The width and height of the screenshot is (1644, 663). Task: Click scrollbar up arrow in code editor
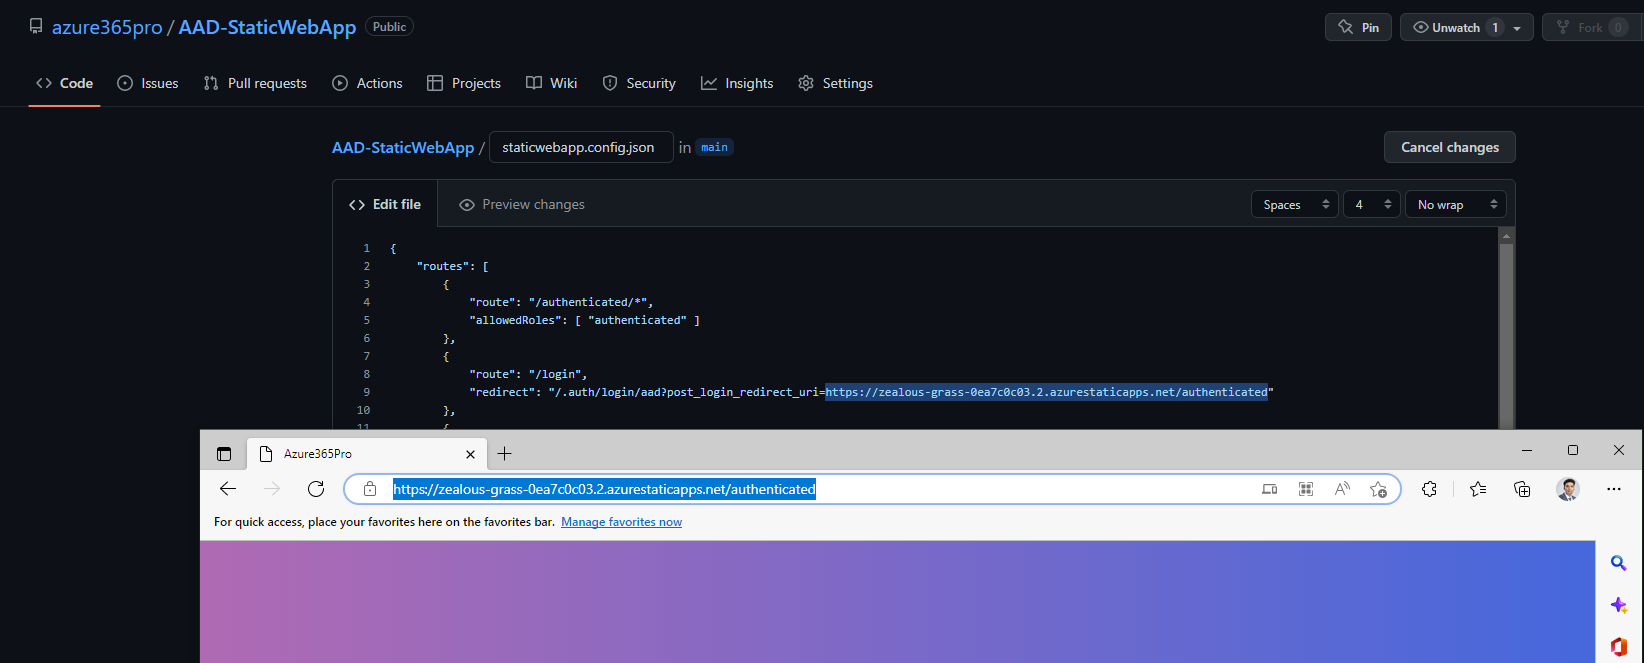coord(1506,236)
